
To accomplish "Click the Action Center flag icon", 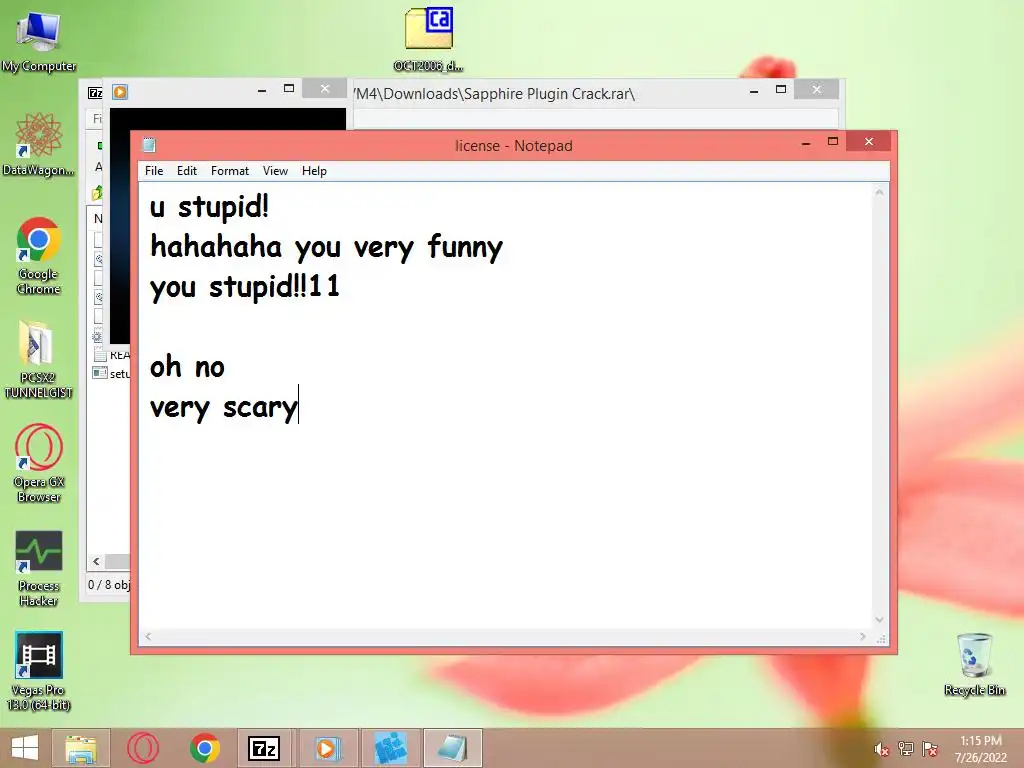I will pos(930,749).
